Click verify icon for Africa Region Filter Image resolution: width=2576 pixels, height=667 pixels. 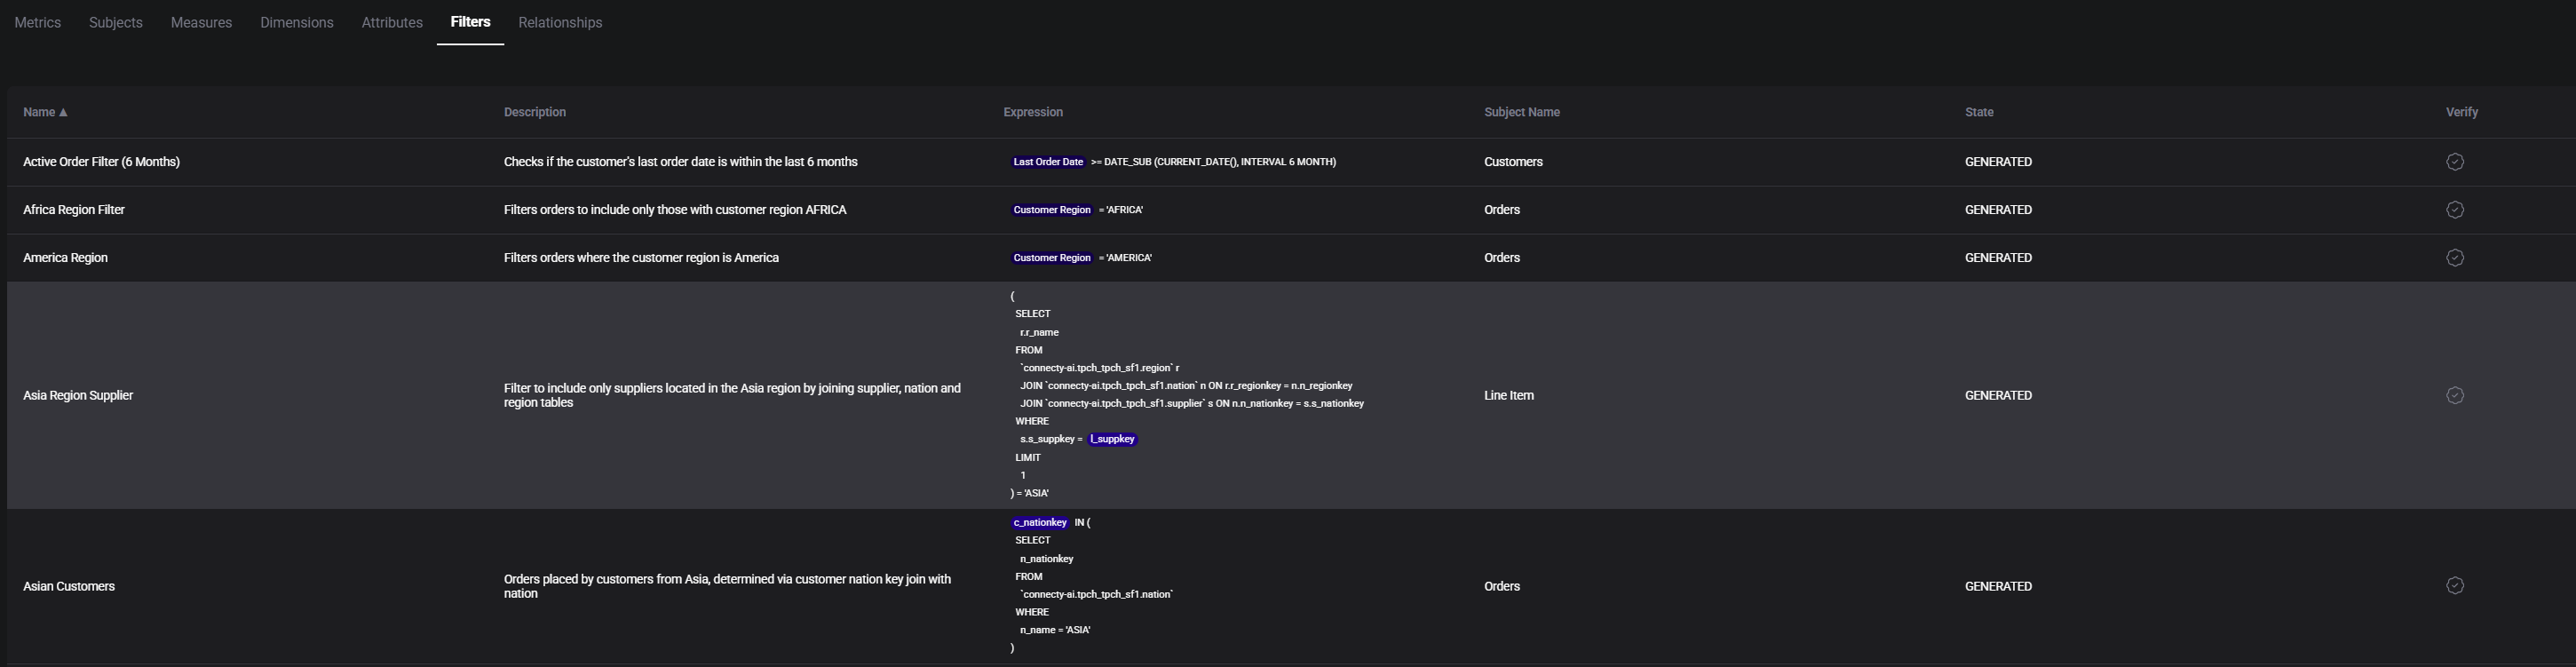pos(2454,210)
